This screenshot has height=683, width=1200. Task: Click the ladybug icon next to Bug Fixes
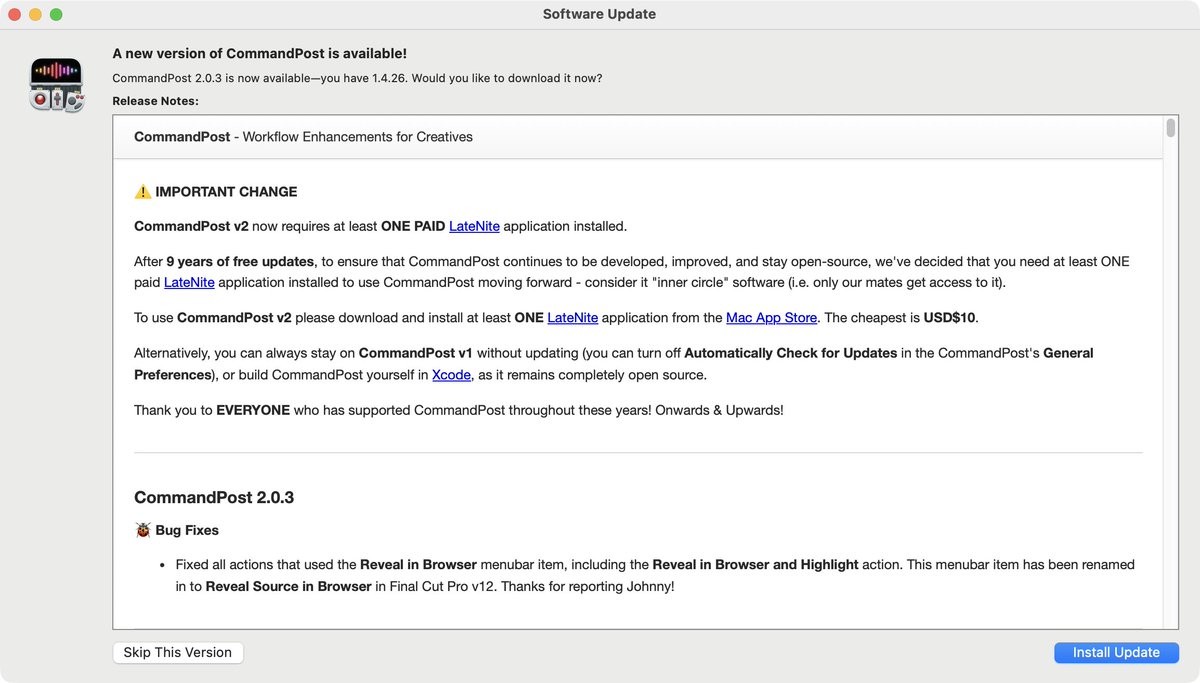[x=142, y=529]
